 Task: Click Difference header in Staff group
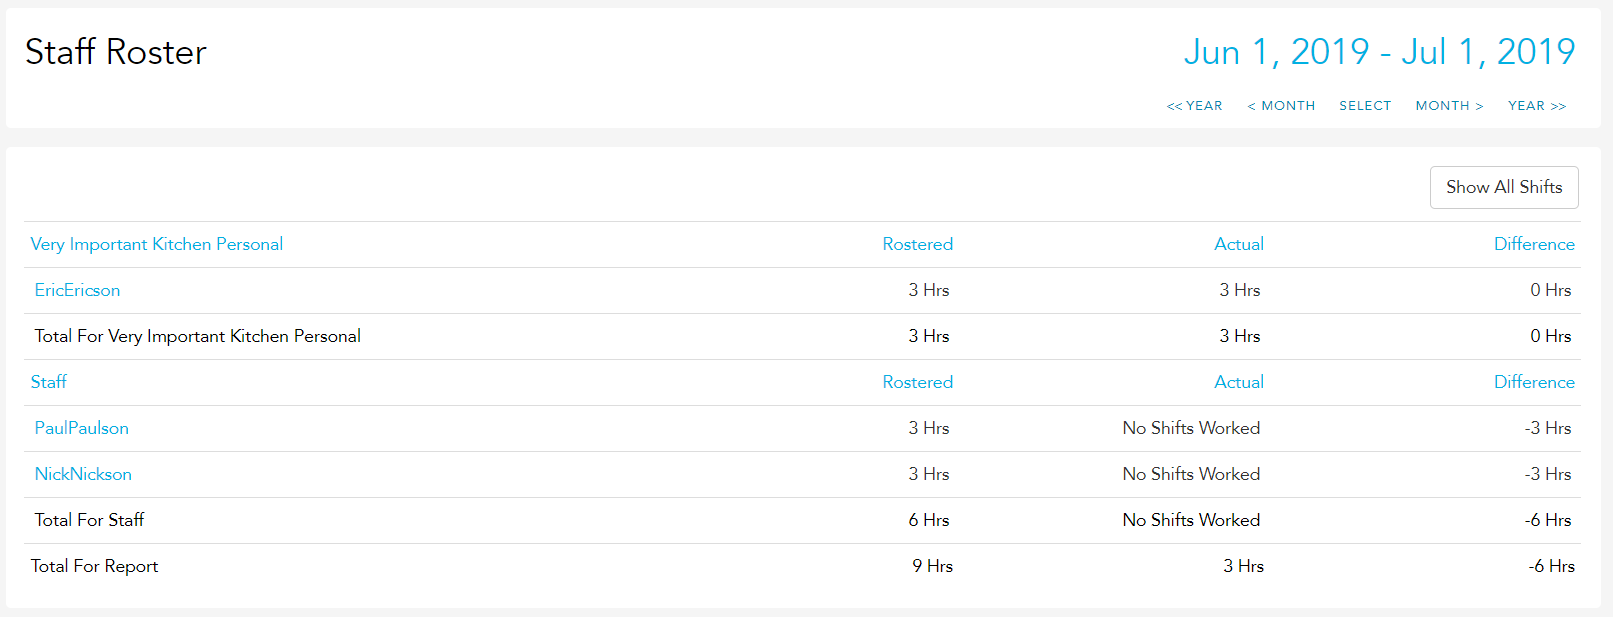click(1534, 382)
